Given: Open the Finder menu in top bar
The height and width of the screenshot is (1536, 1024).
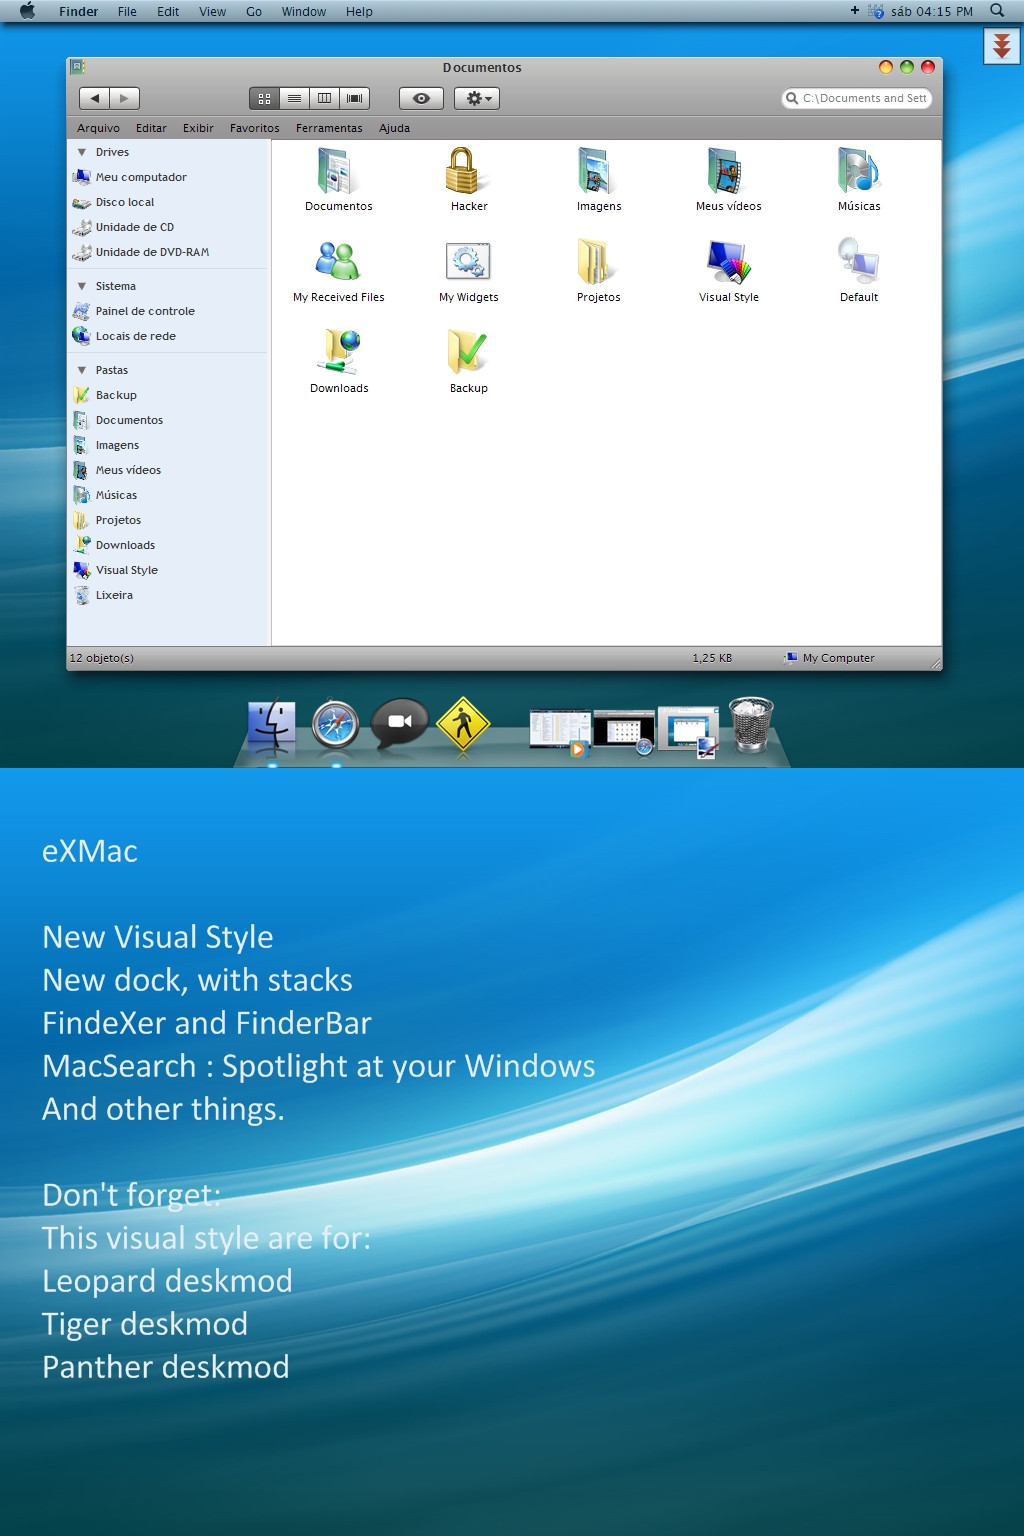Looking at the screenshot, I should pos(78,12).
